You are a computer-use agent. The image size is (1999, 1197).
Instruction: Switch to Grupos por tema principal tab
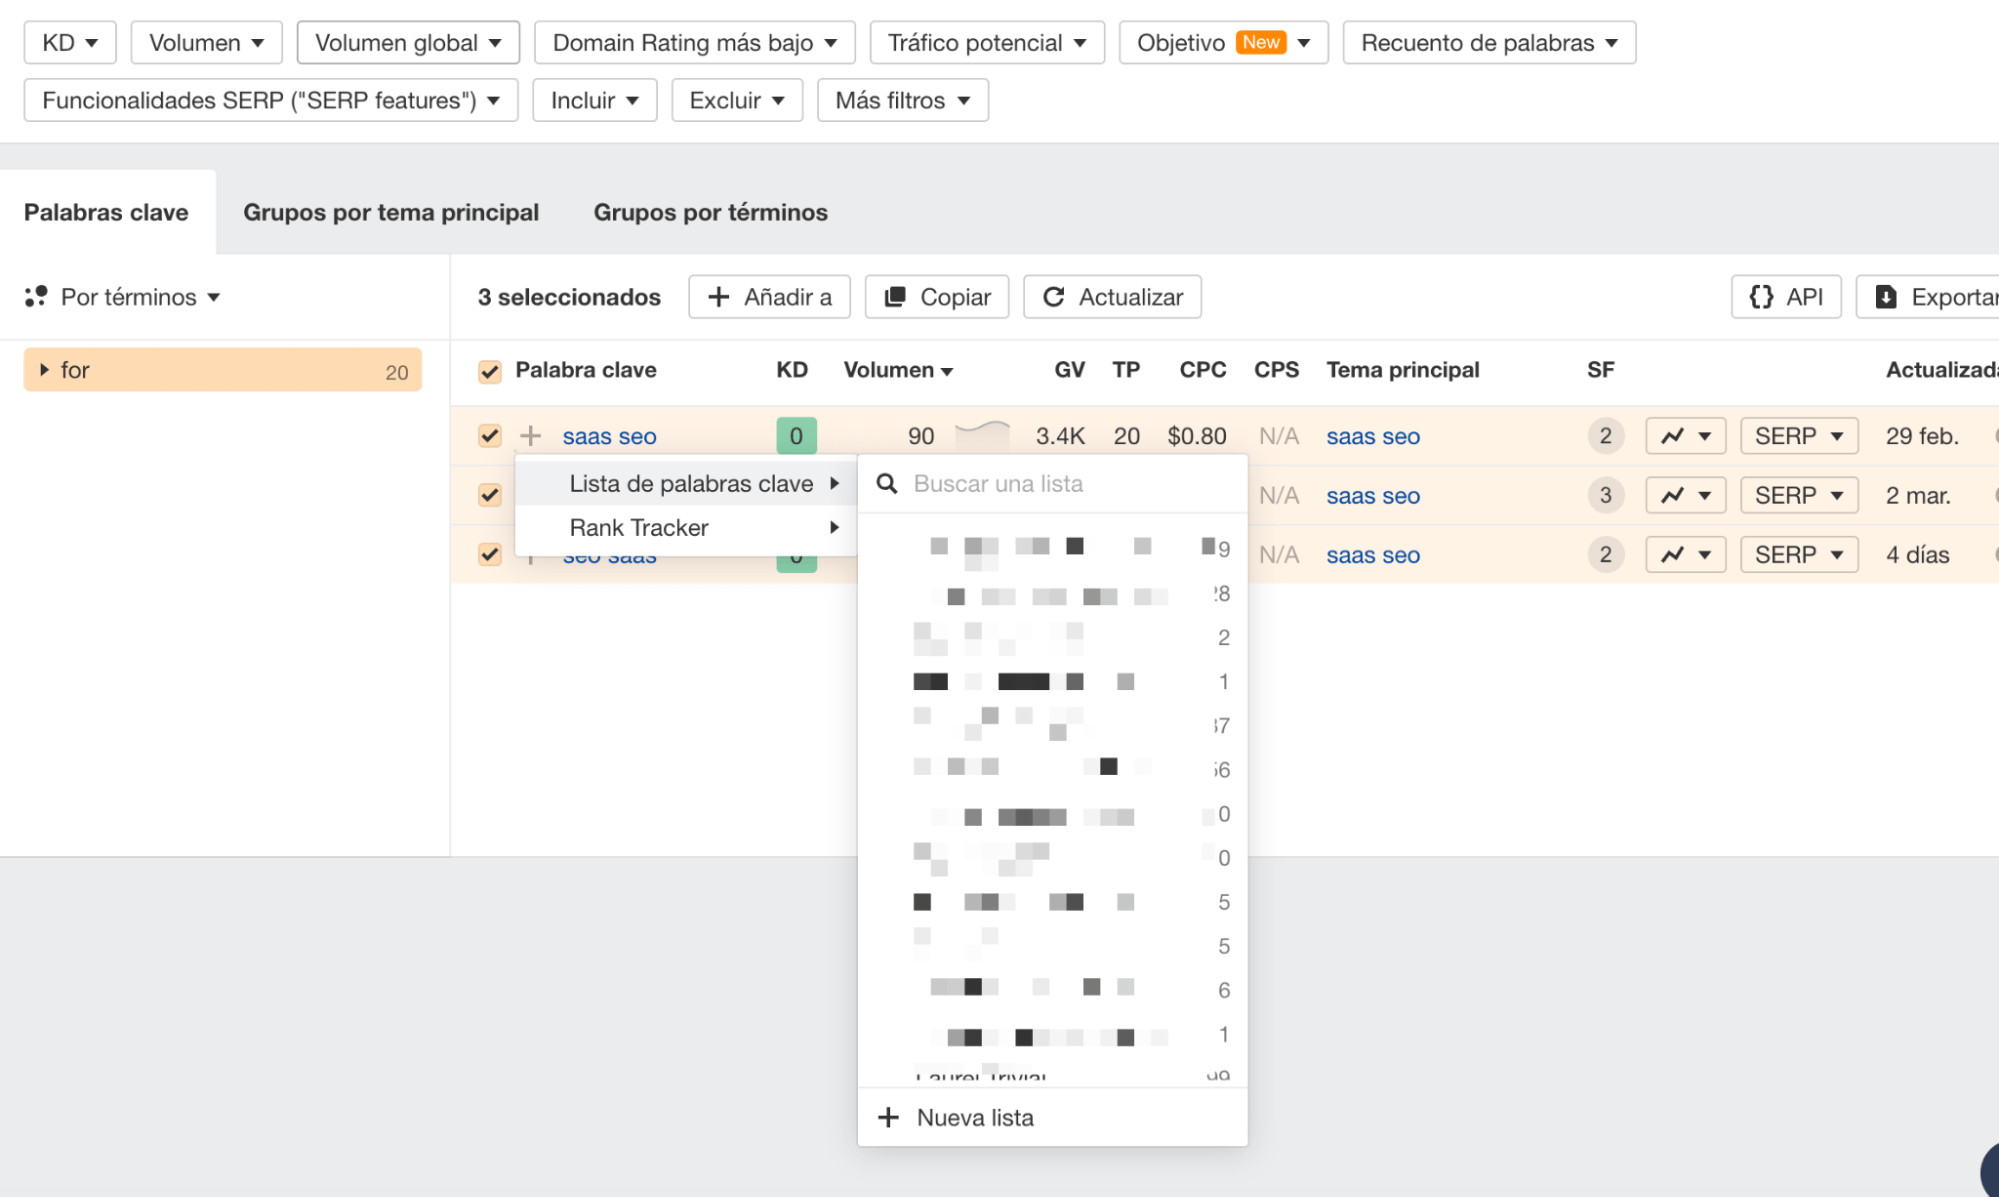[x=391, y=212]
